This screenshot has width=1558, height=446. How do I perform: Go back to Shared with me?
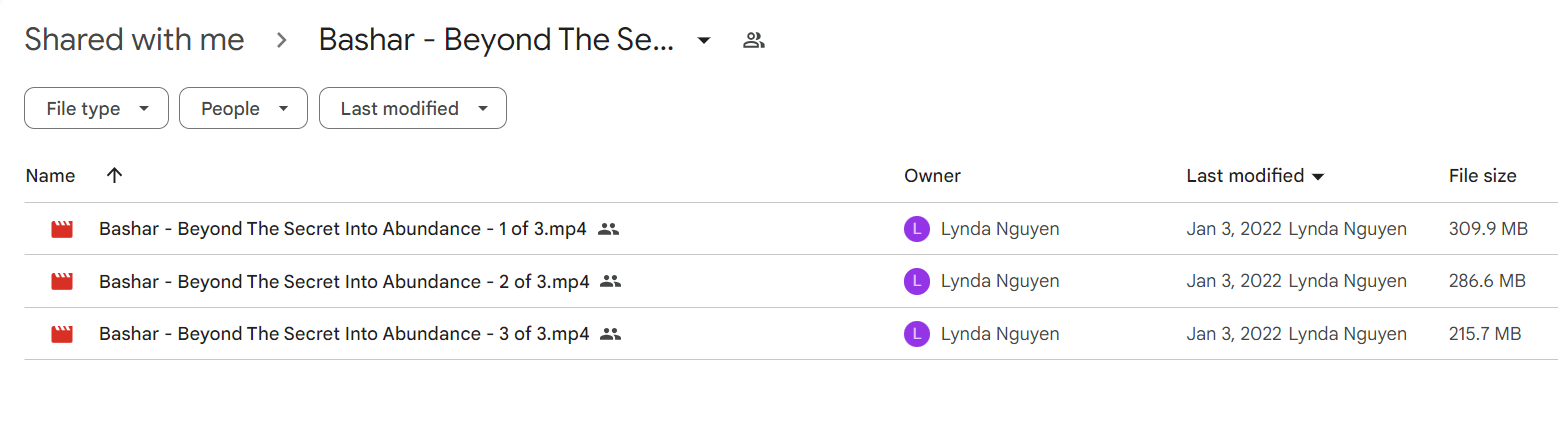134,40
